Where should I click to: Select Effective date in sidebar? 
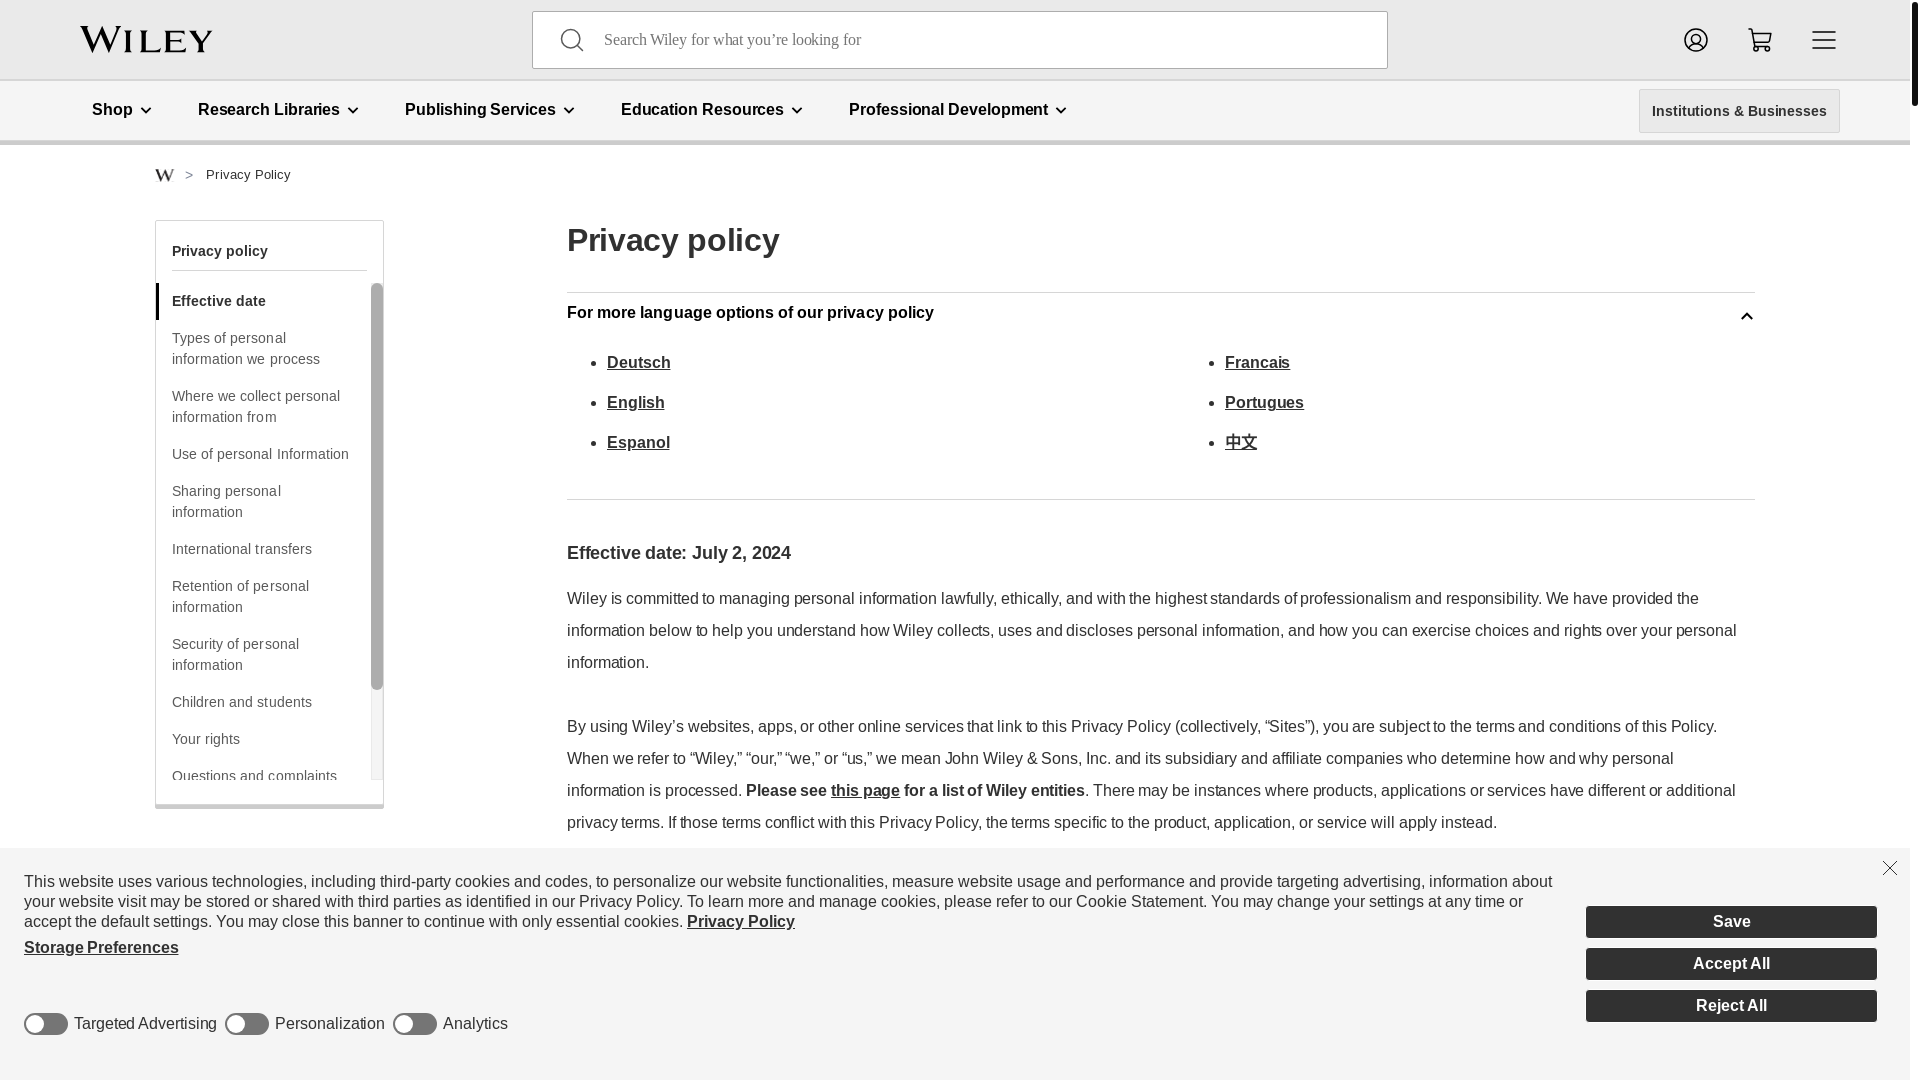point(219,301)
